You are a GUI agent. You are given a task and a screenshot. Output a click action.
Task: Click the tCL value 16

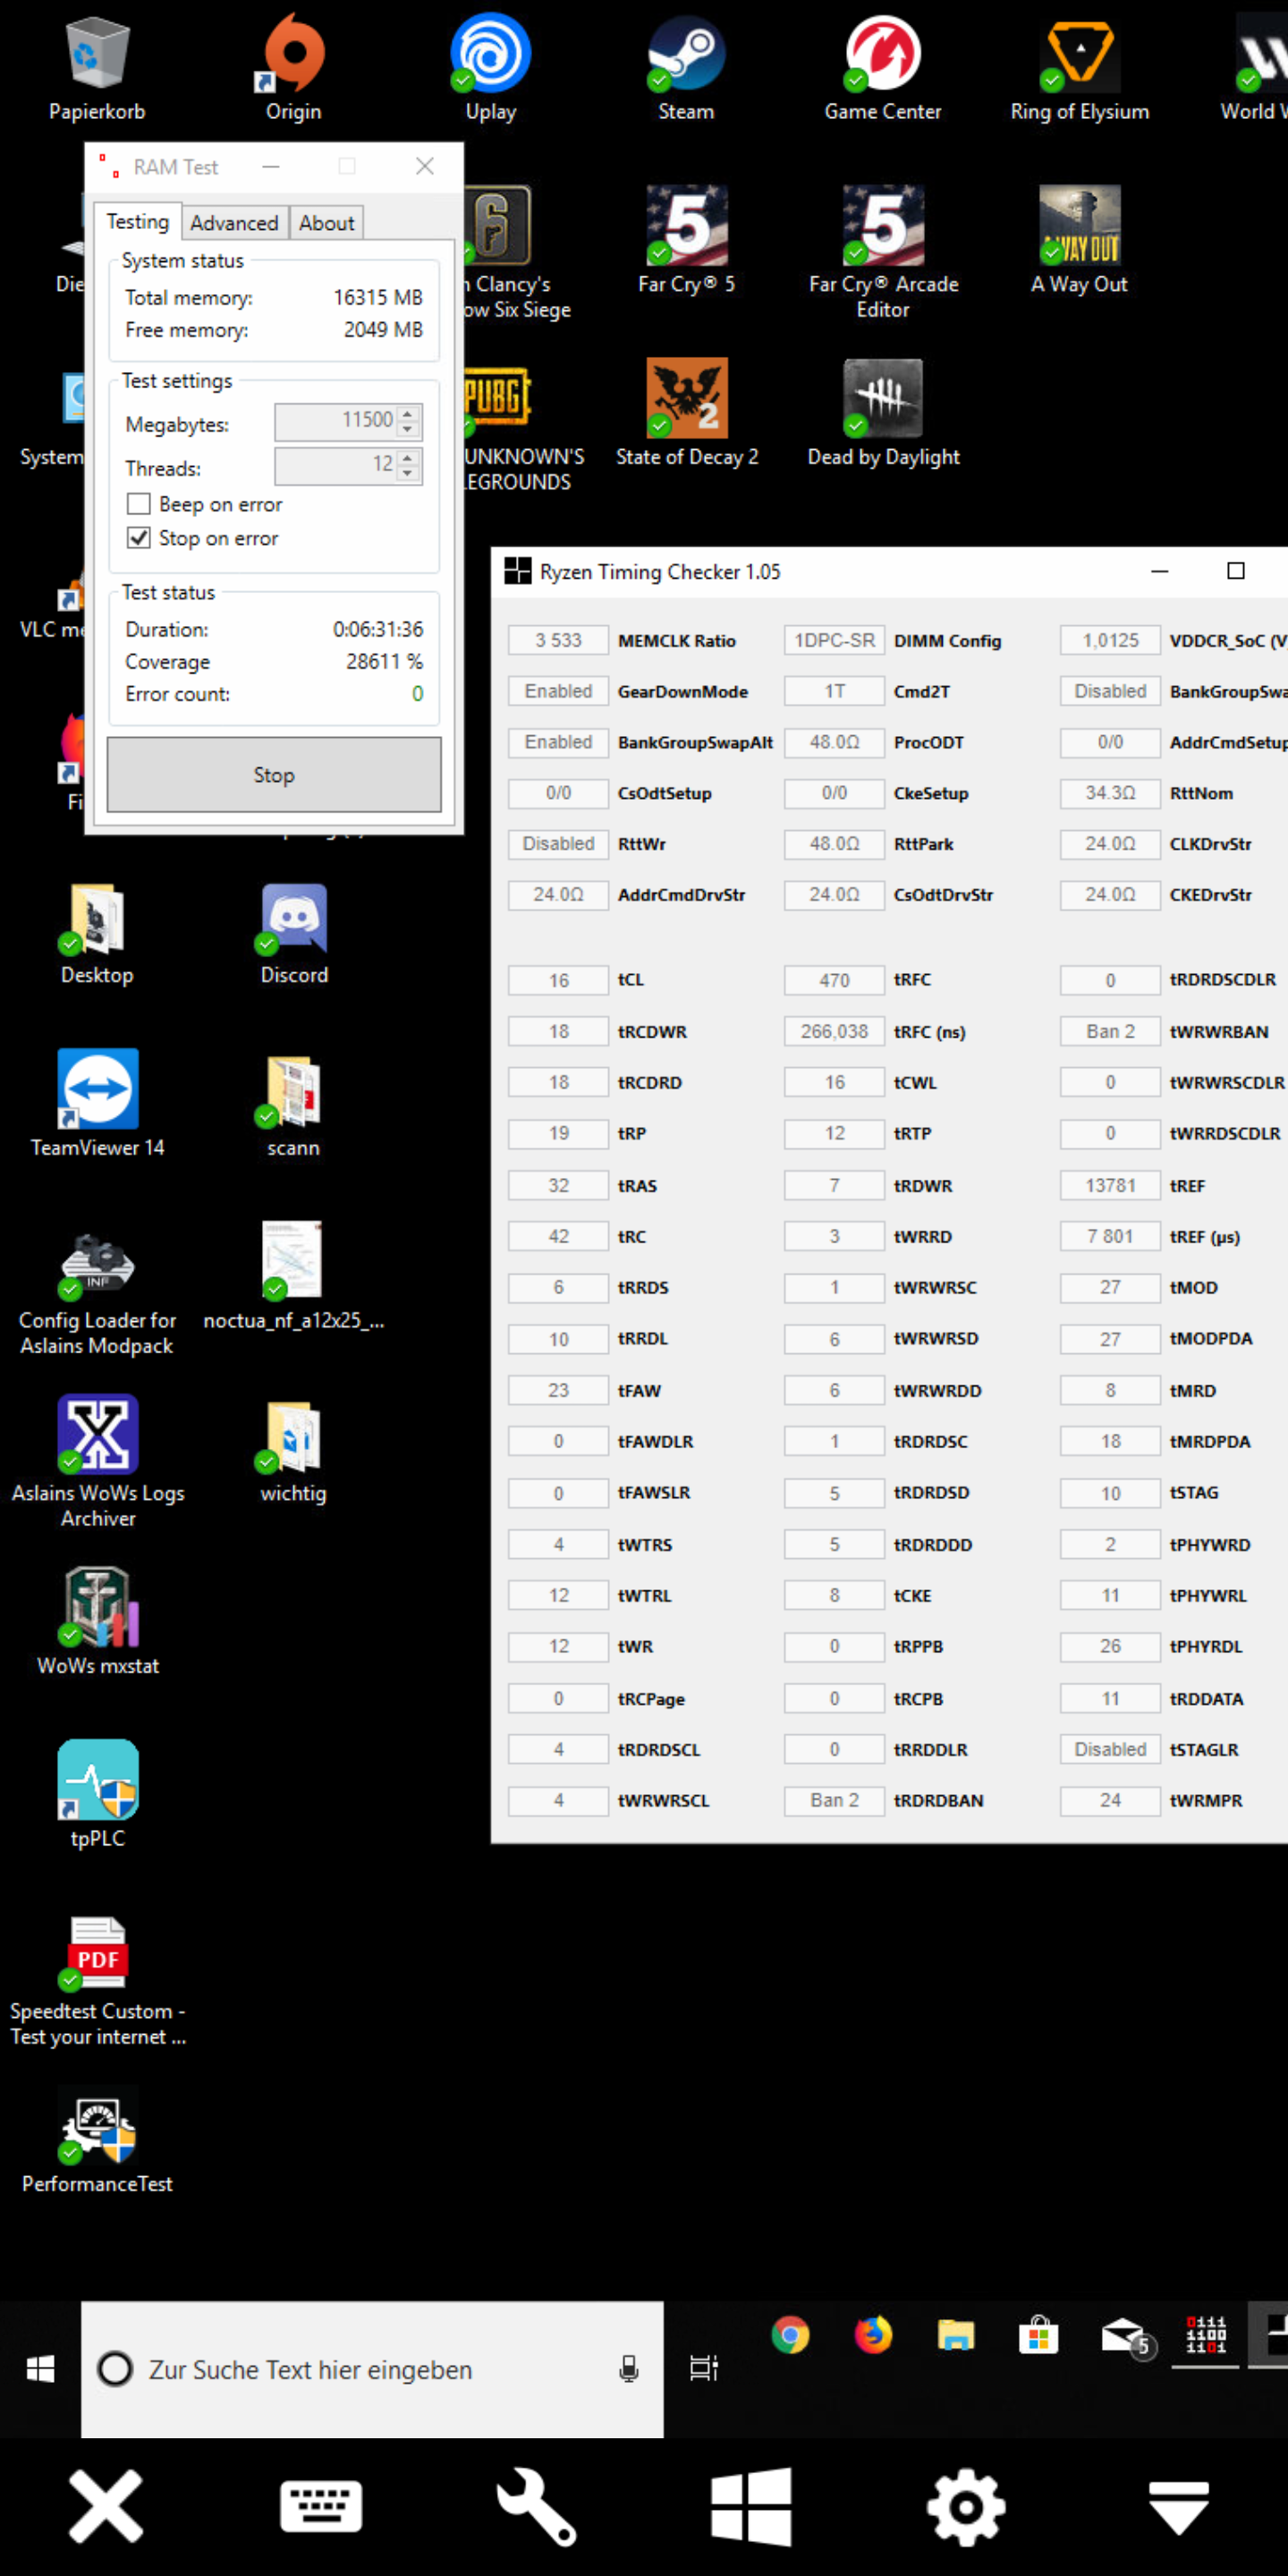pos(558,980)
